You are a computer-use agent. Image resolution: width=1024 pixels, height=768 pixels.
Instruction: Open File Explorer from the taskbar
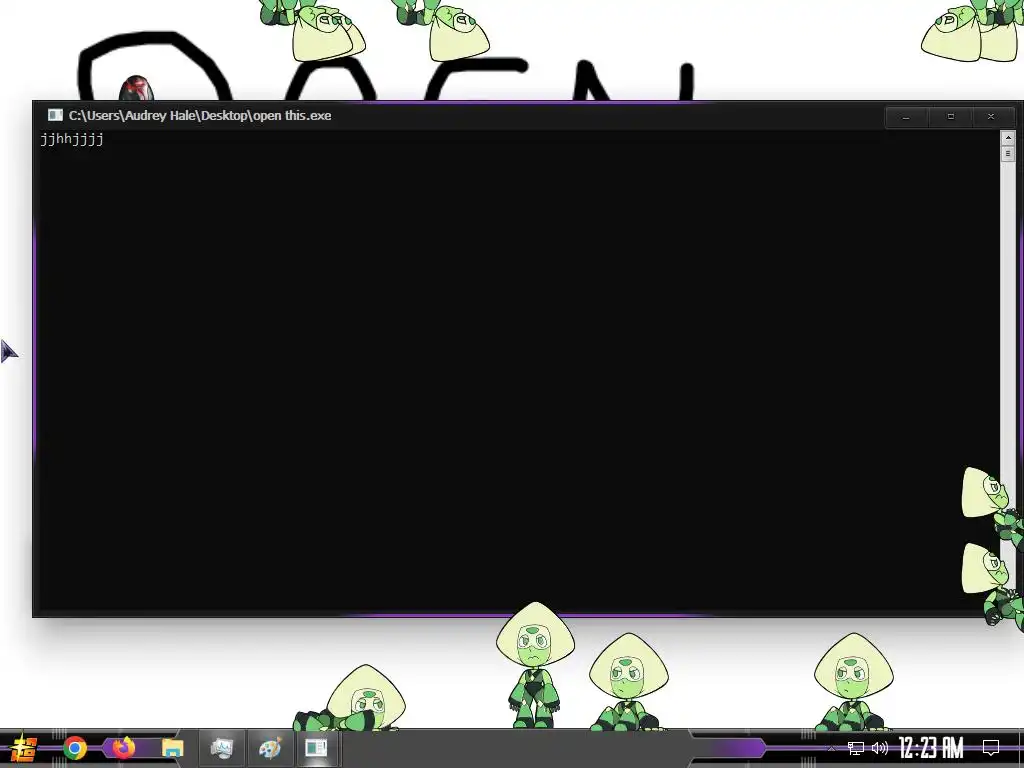point(172,748)
